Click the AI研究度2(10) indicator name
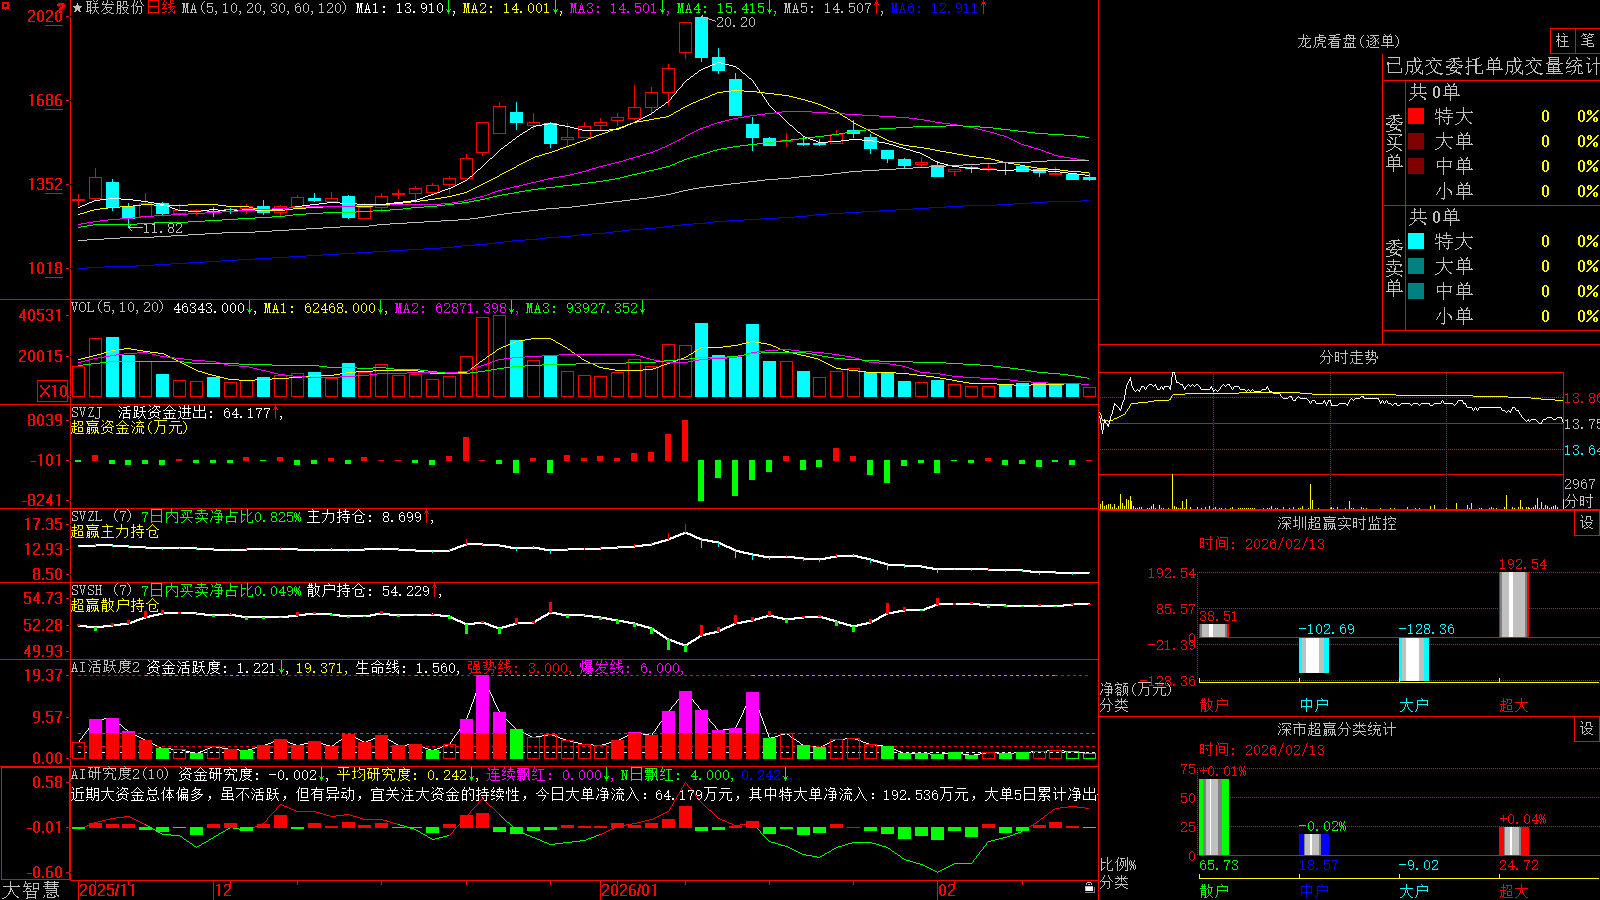1600x900 pixels. click(x=120, y=774)
